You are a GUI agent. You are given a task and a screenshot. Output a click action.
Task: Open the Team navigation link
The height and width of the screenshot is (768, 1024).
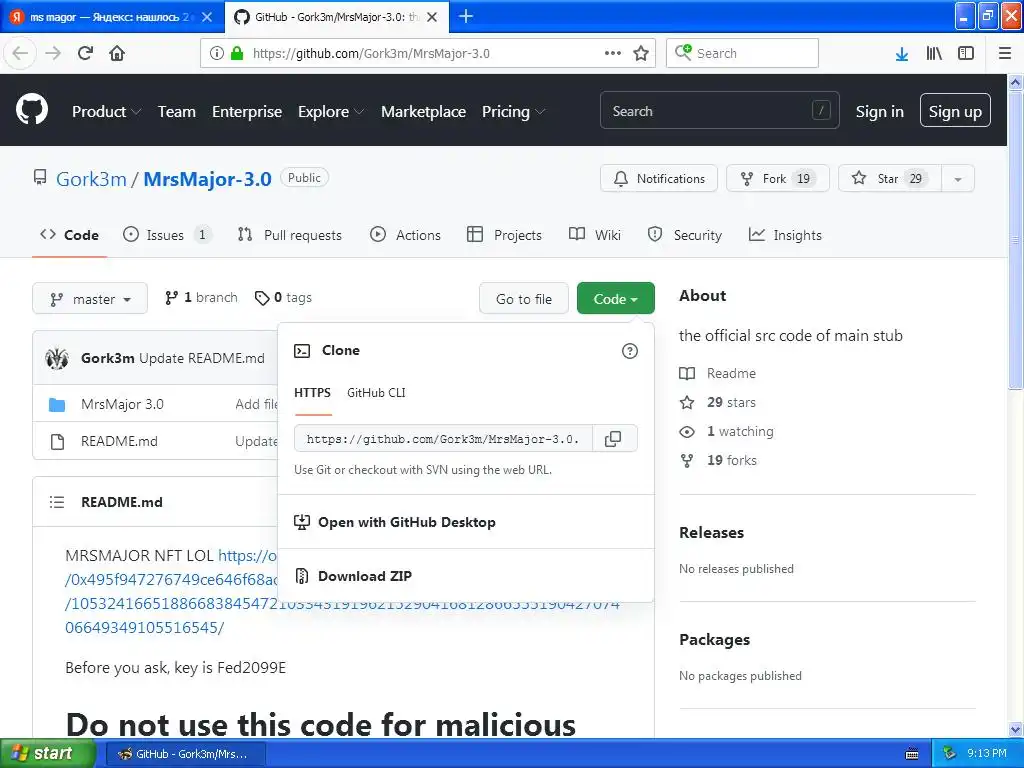176,112
